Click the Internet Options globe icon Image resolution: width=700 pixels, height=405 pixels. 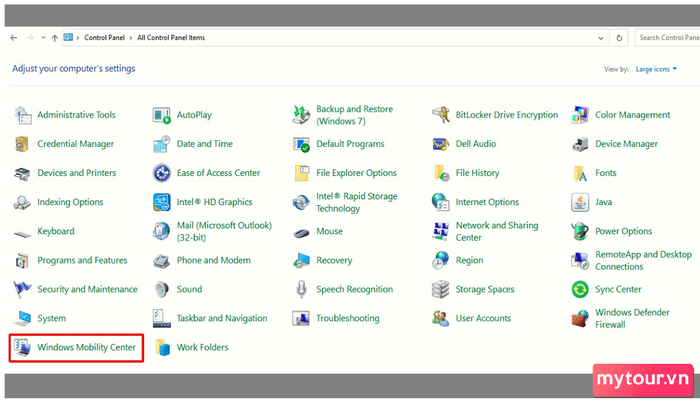[441, 202]
